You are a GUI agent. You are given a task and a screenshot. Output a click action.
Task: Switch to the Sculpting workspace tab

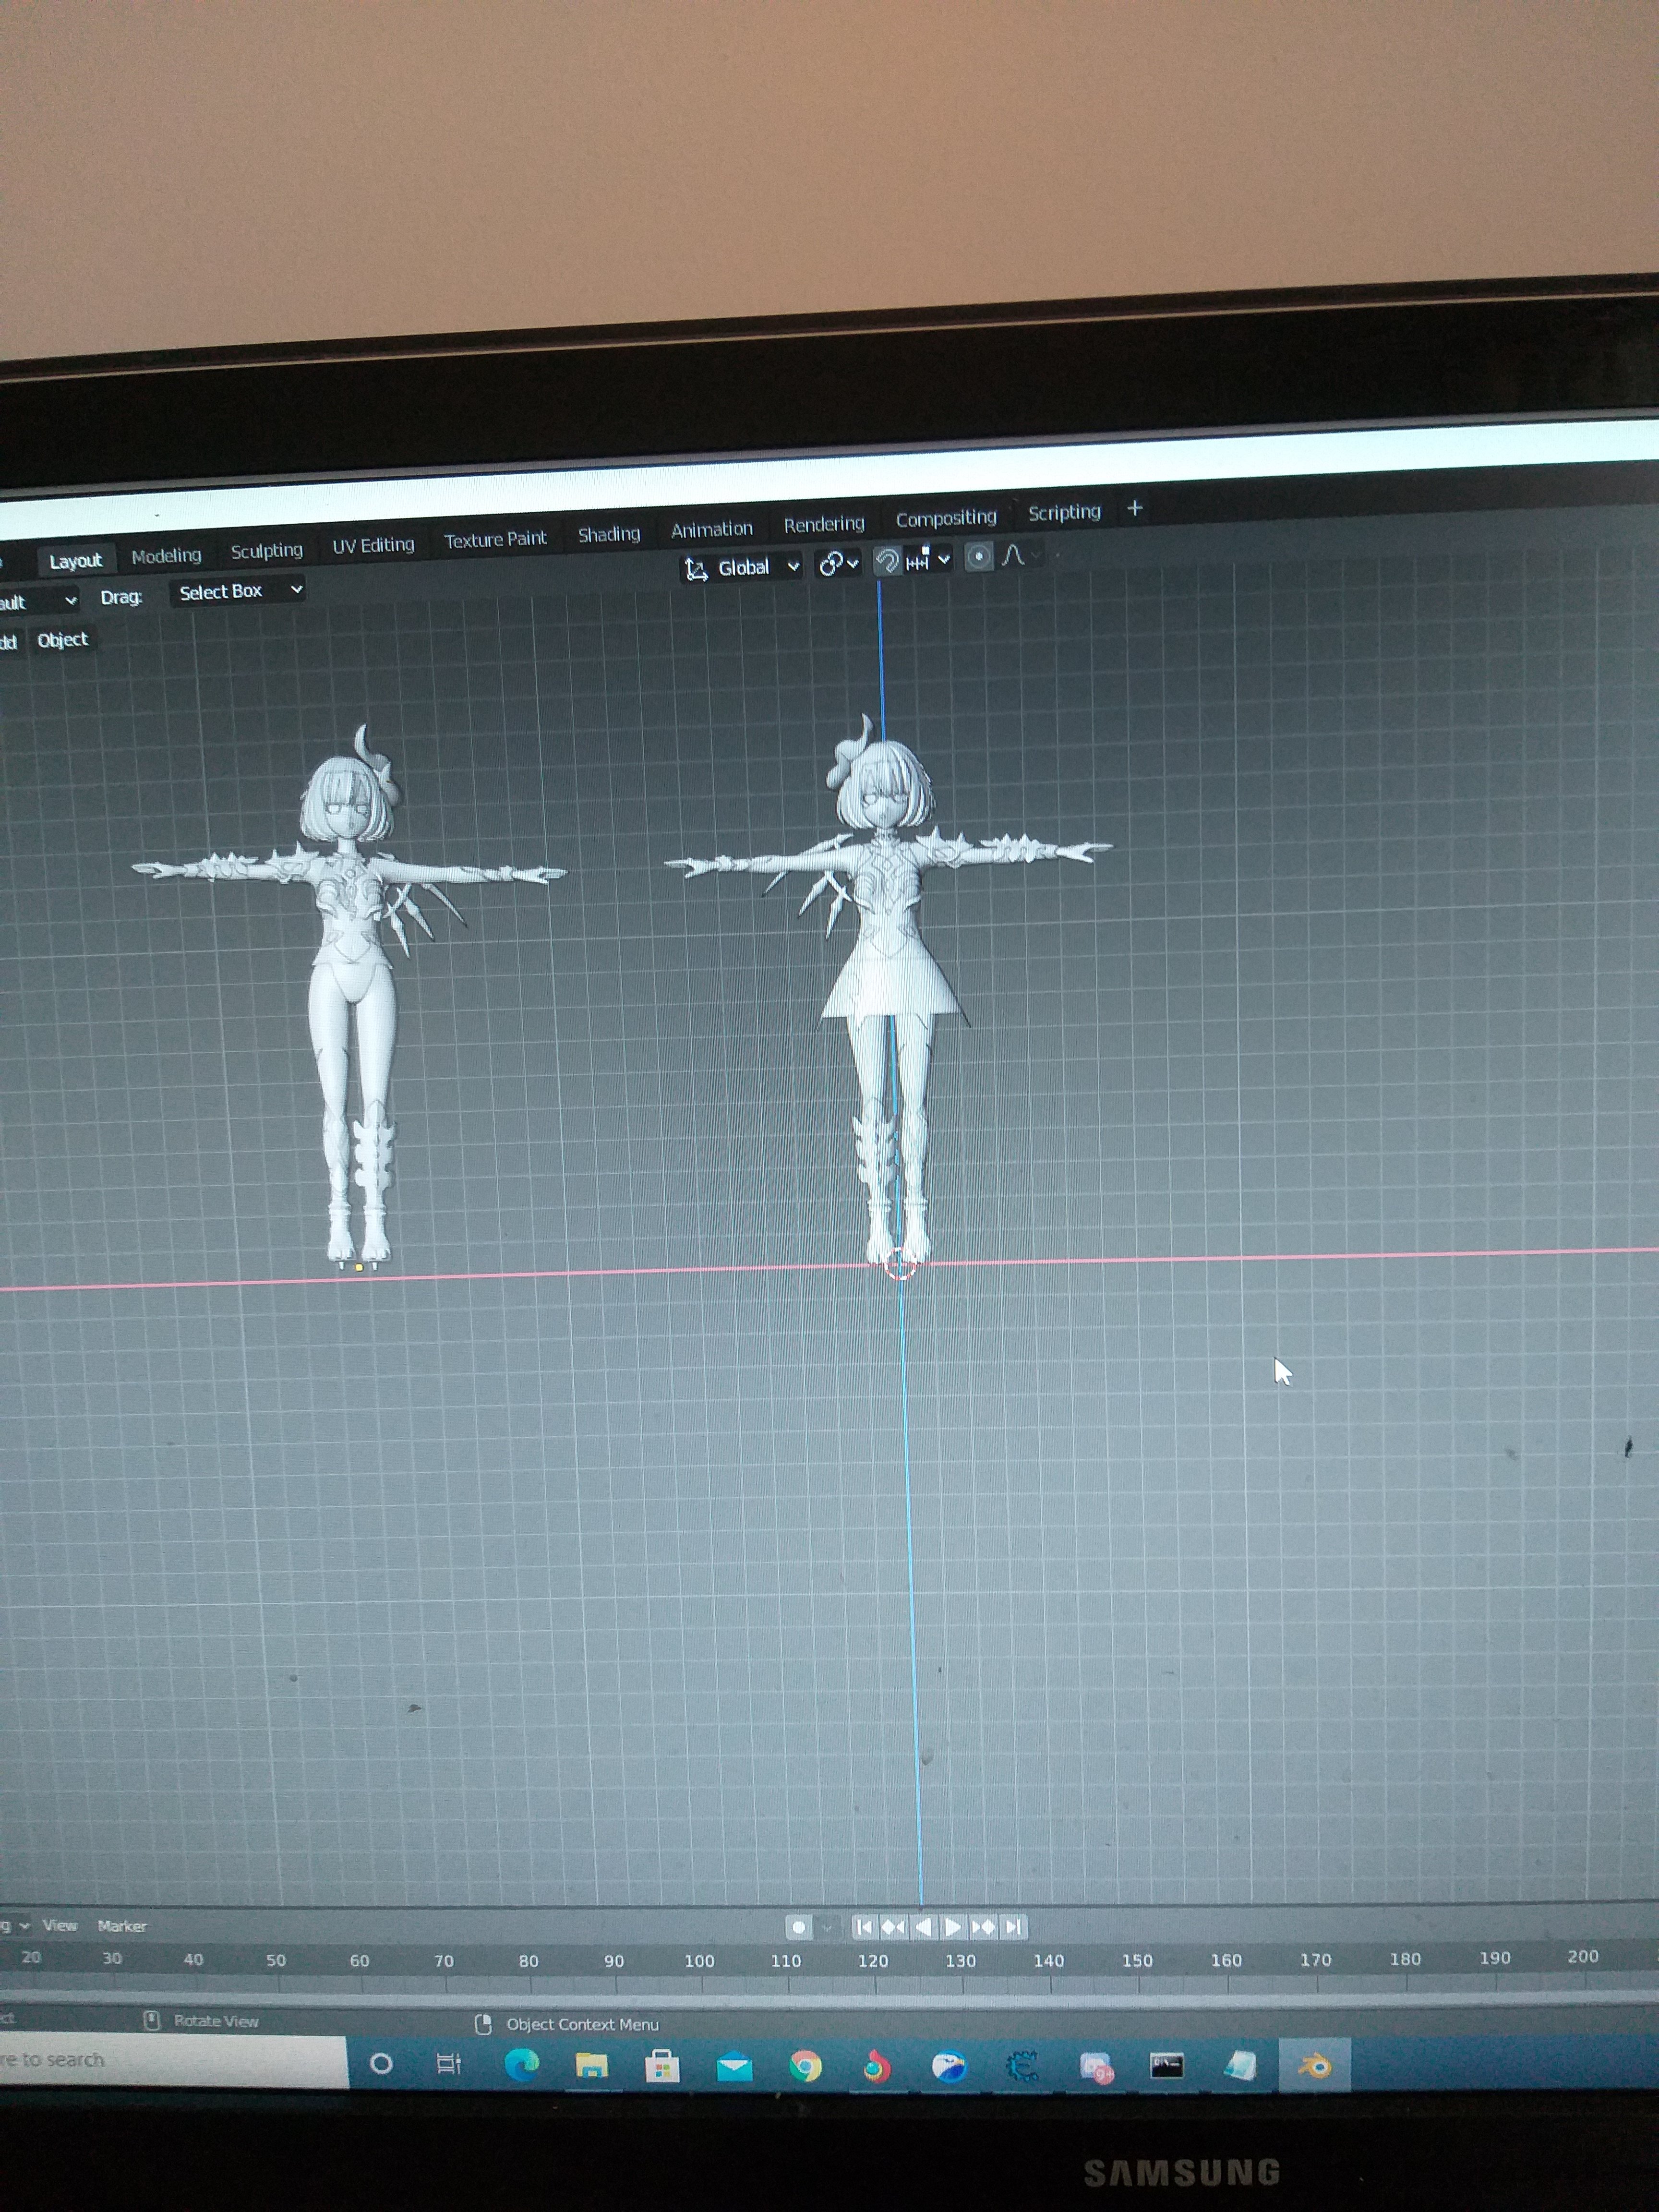click(266, 551)
